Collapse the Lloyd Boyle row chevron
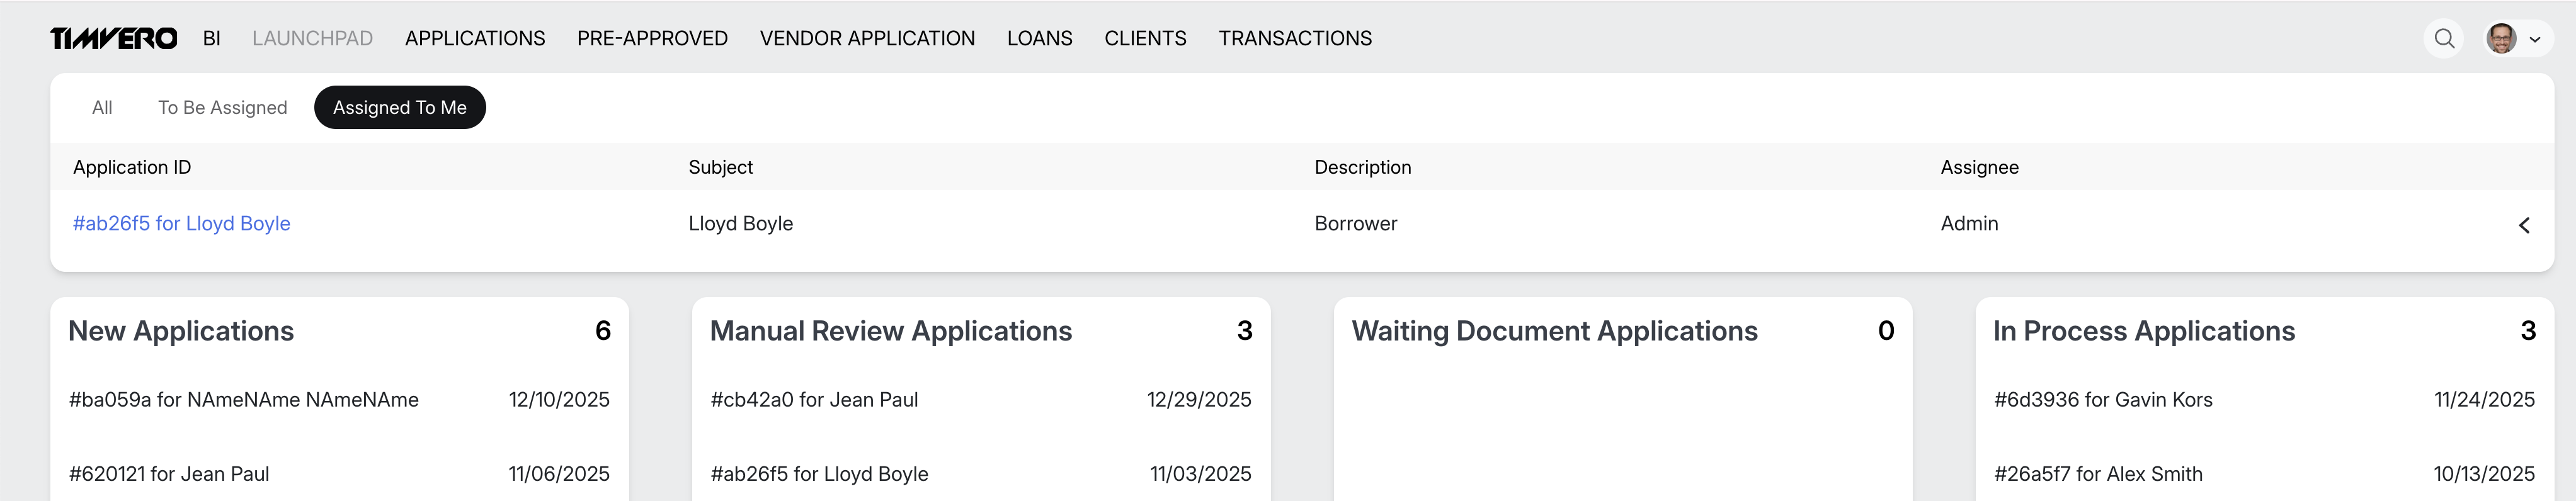This screenshot has height=501, width=2576. click(2524, 225)
